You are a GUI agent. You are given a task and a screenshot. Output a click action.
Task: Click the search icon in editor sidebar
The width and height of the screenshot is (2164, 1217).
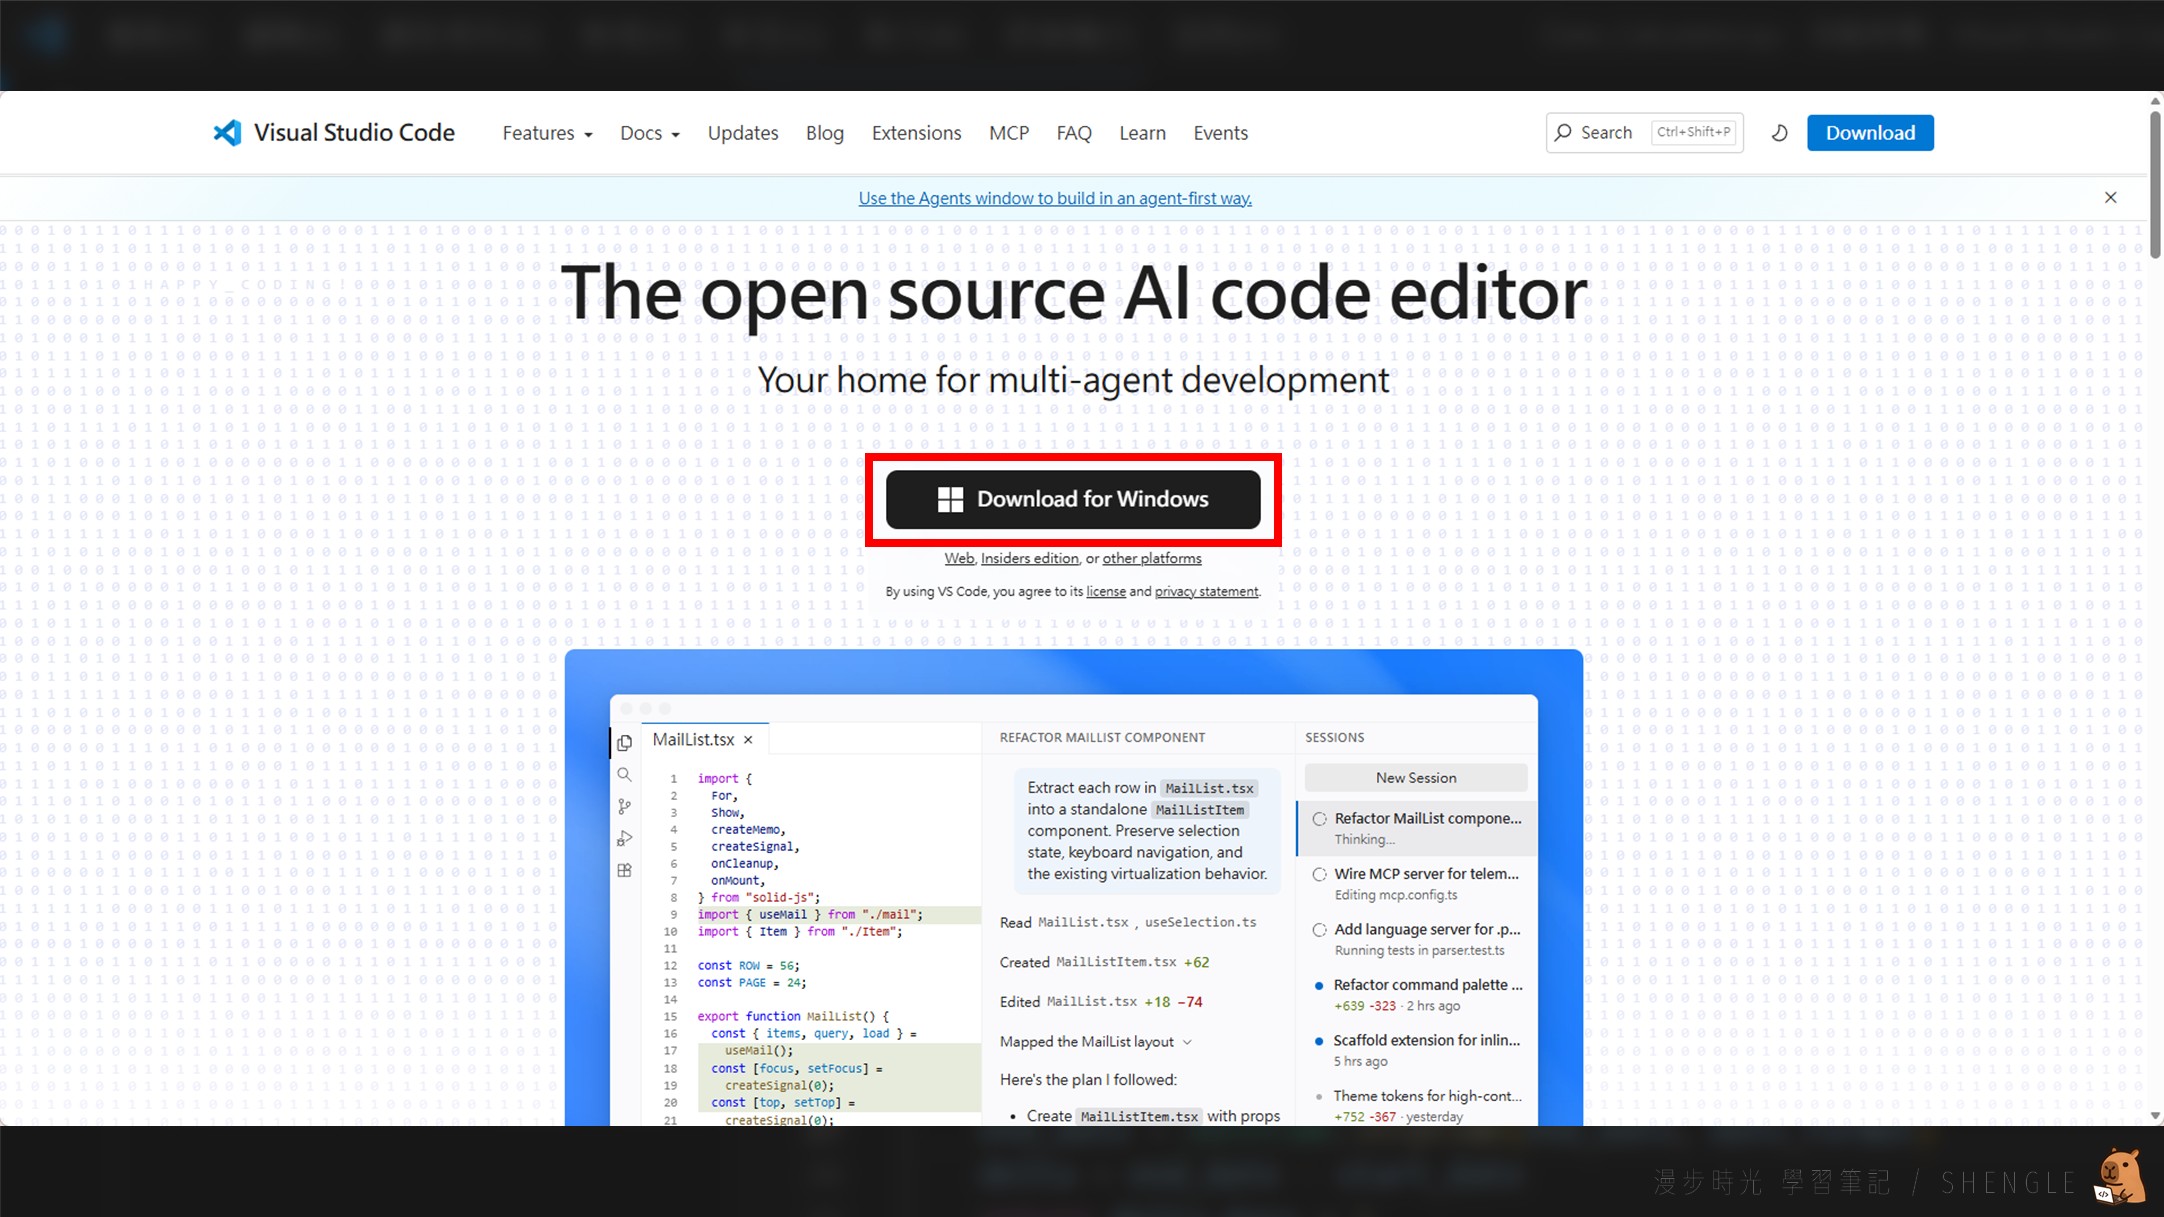[625, 775]
